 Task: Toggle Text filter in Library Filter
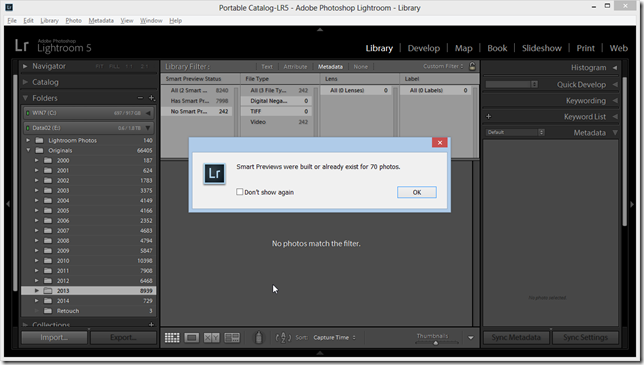(x=267, y=67)
